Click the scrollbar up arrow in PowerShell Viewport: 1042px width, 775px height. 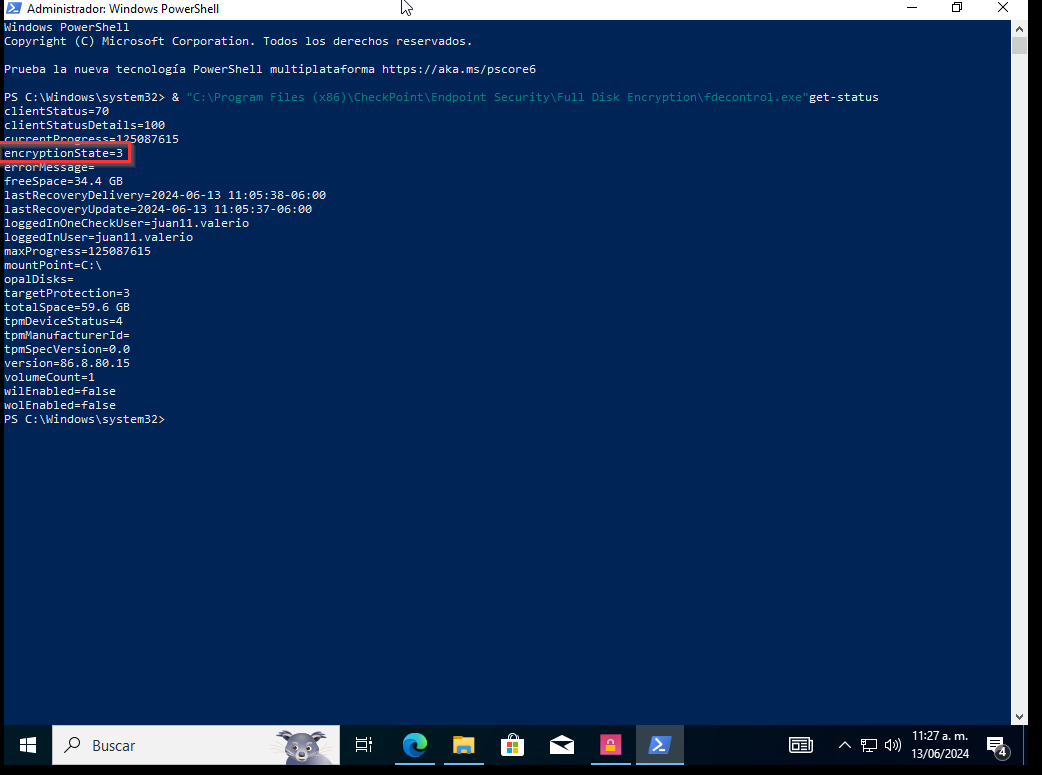1019,29
